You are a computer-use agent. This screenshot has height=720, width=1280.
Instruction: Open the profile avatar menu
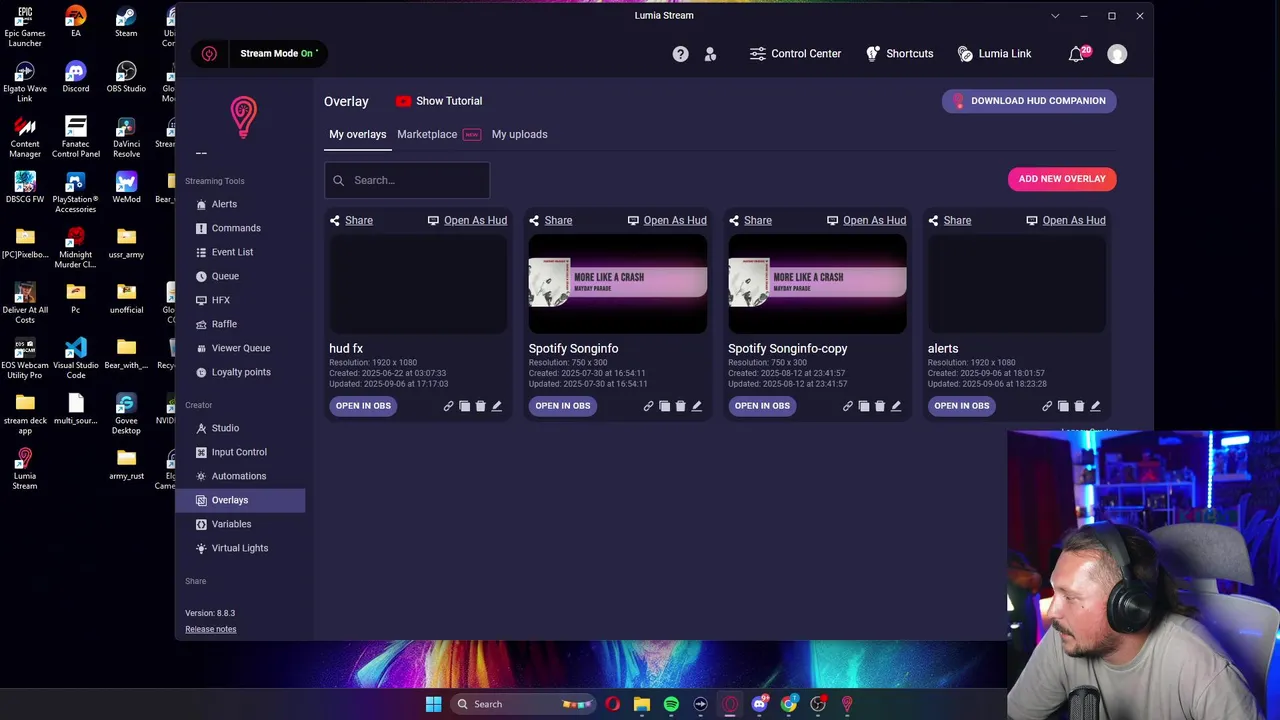click(x=1117, y=54)
